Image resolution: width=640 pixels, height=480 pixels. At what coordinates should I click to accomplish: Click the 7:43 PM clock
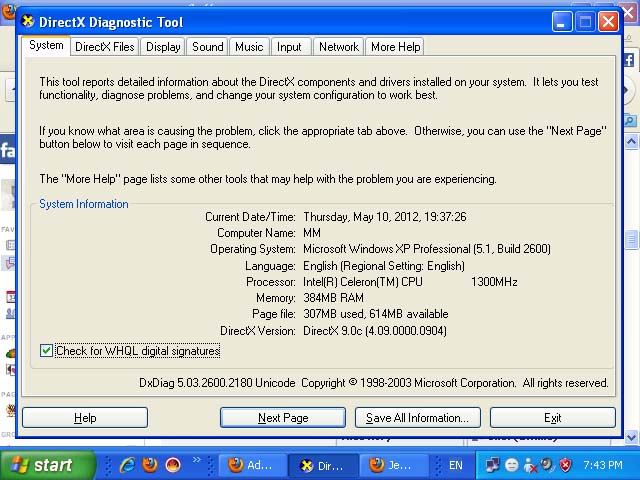click(603, 465)
